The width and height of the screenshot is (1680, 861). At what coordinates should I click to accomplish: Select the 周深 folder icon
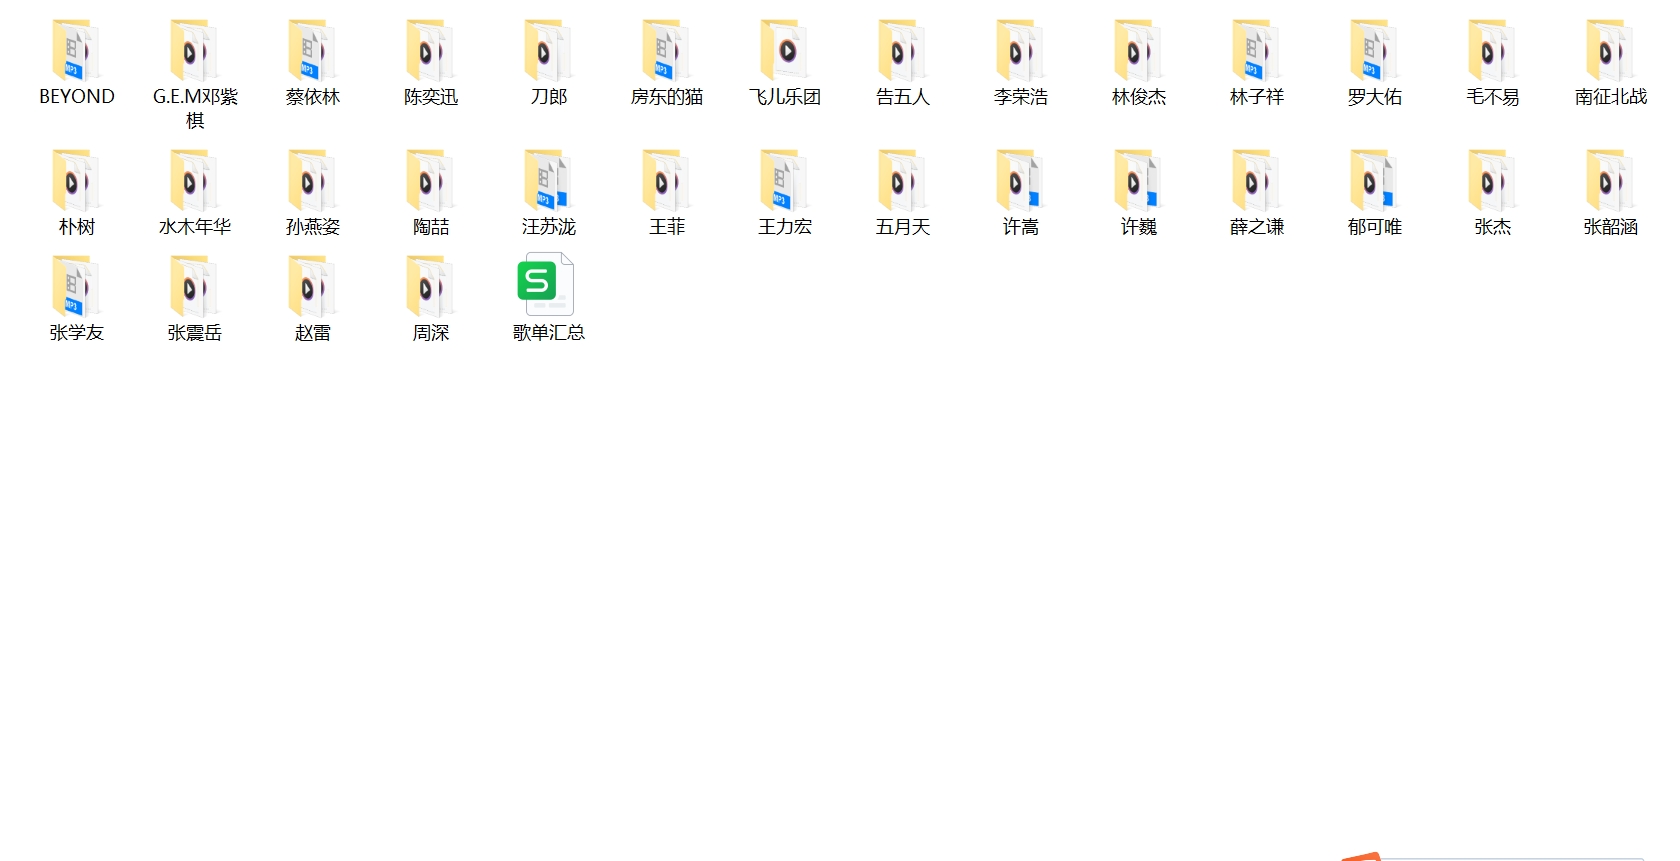pos(431,287)
